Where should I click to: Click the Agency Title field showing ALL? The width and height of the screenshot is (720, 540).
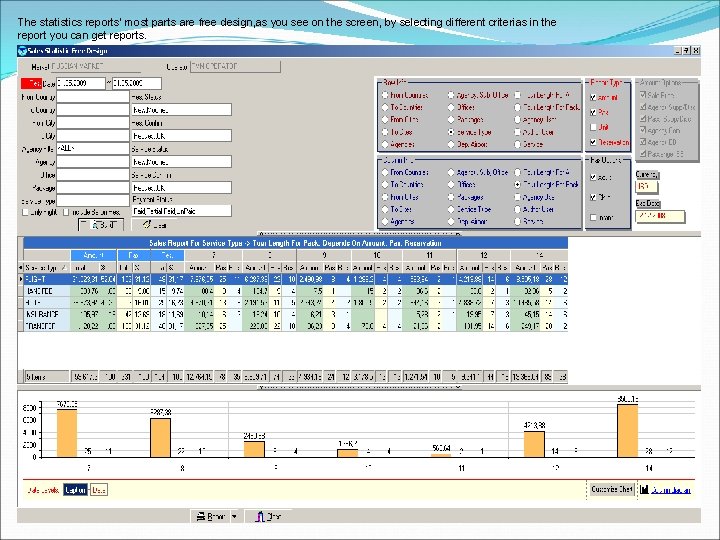[x=93, y=149]
